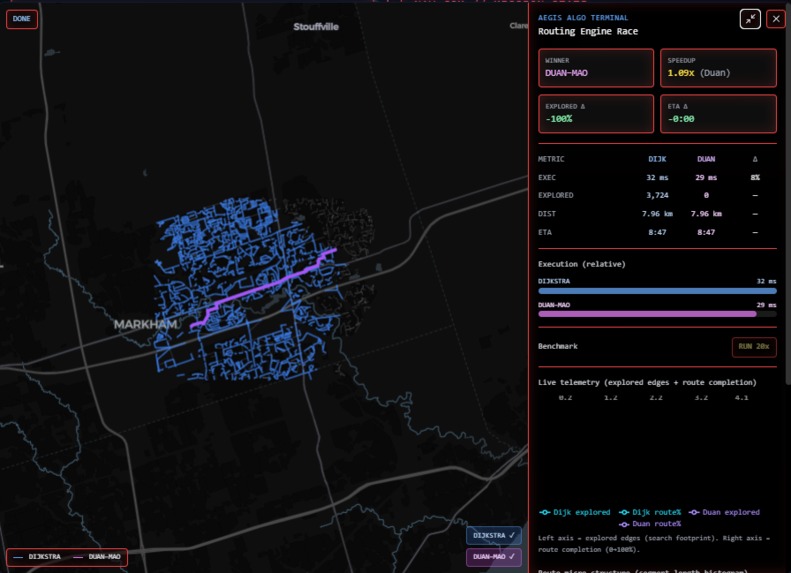Screen dimensions: 791x573
Task: Run the 20x benchmark
Action: point(754,347)
